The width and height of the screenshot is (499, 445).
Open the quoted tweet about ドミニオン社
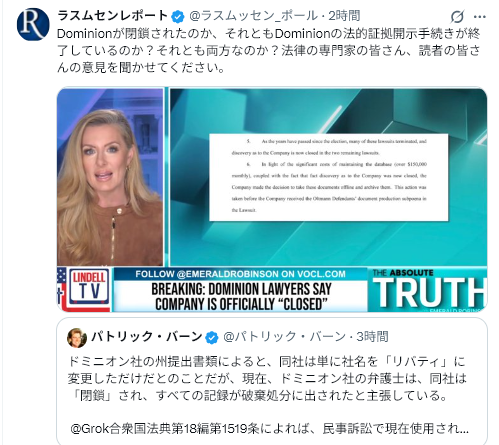click(x=272, y=381)
